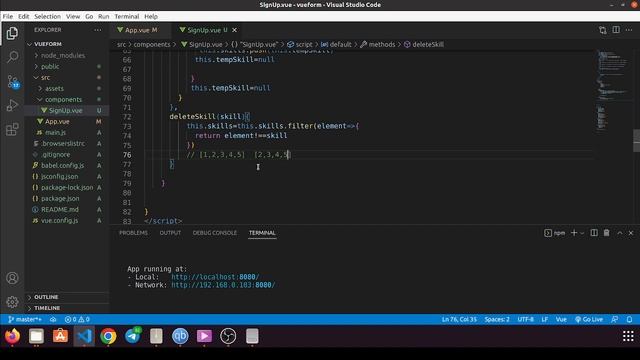Open the Run and Debug view
The height and width of the screenshot is (360, 640).
[x=12, y=105]
